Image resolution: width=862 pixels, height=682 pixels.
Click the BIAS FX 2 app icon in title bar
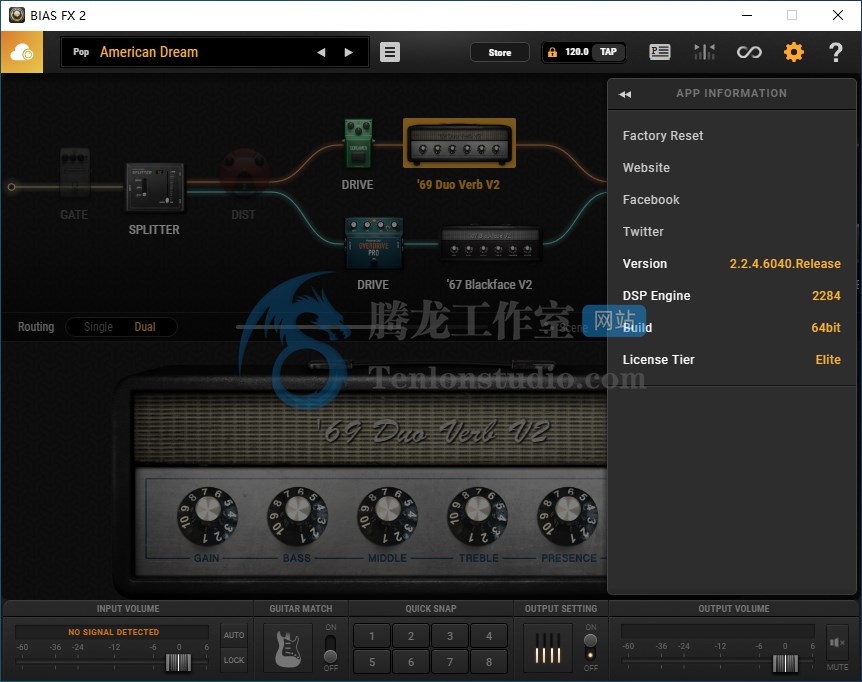(x=16, y=15)
